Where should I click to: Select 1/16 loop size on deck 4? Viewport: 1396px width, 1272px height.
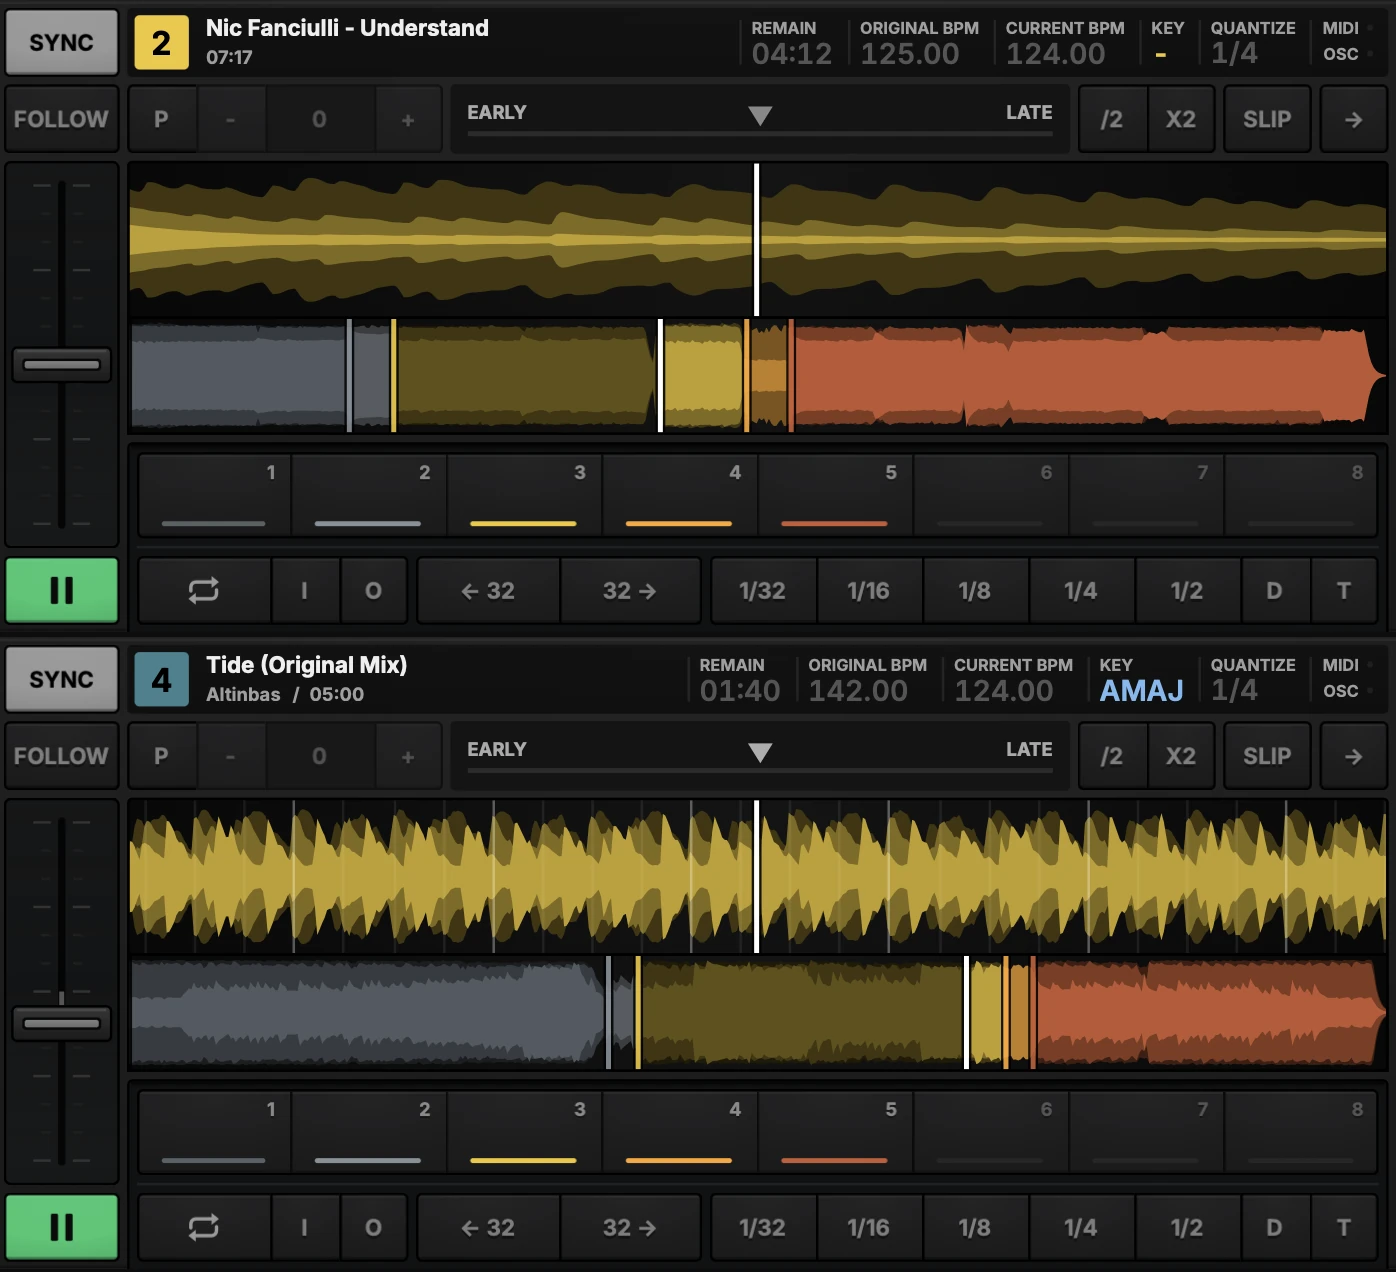point(868,1228)
